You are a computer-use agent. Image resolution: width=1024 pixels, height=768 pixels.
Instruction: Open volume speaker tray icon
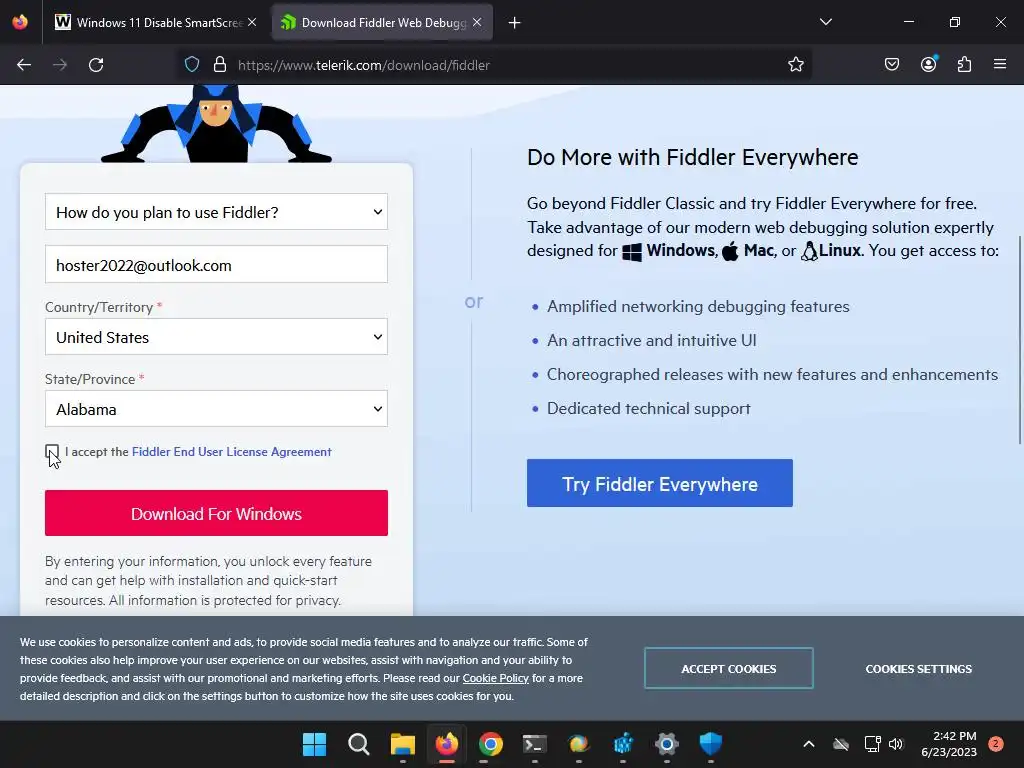point(896,744)
